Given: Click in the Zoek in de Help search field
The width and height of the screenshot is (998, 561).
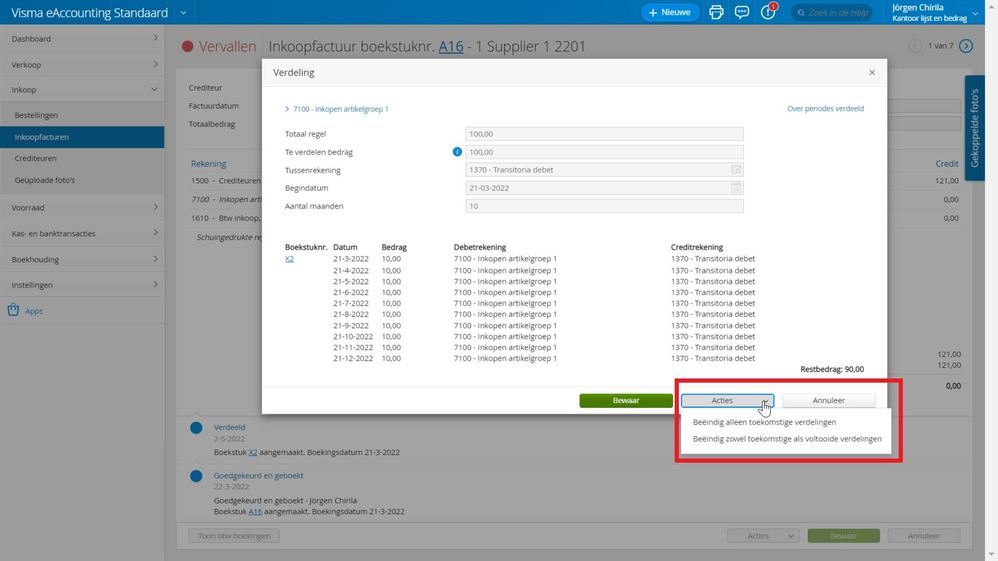Looking at the screenshot, I should point(833,12).
